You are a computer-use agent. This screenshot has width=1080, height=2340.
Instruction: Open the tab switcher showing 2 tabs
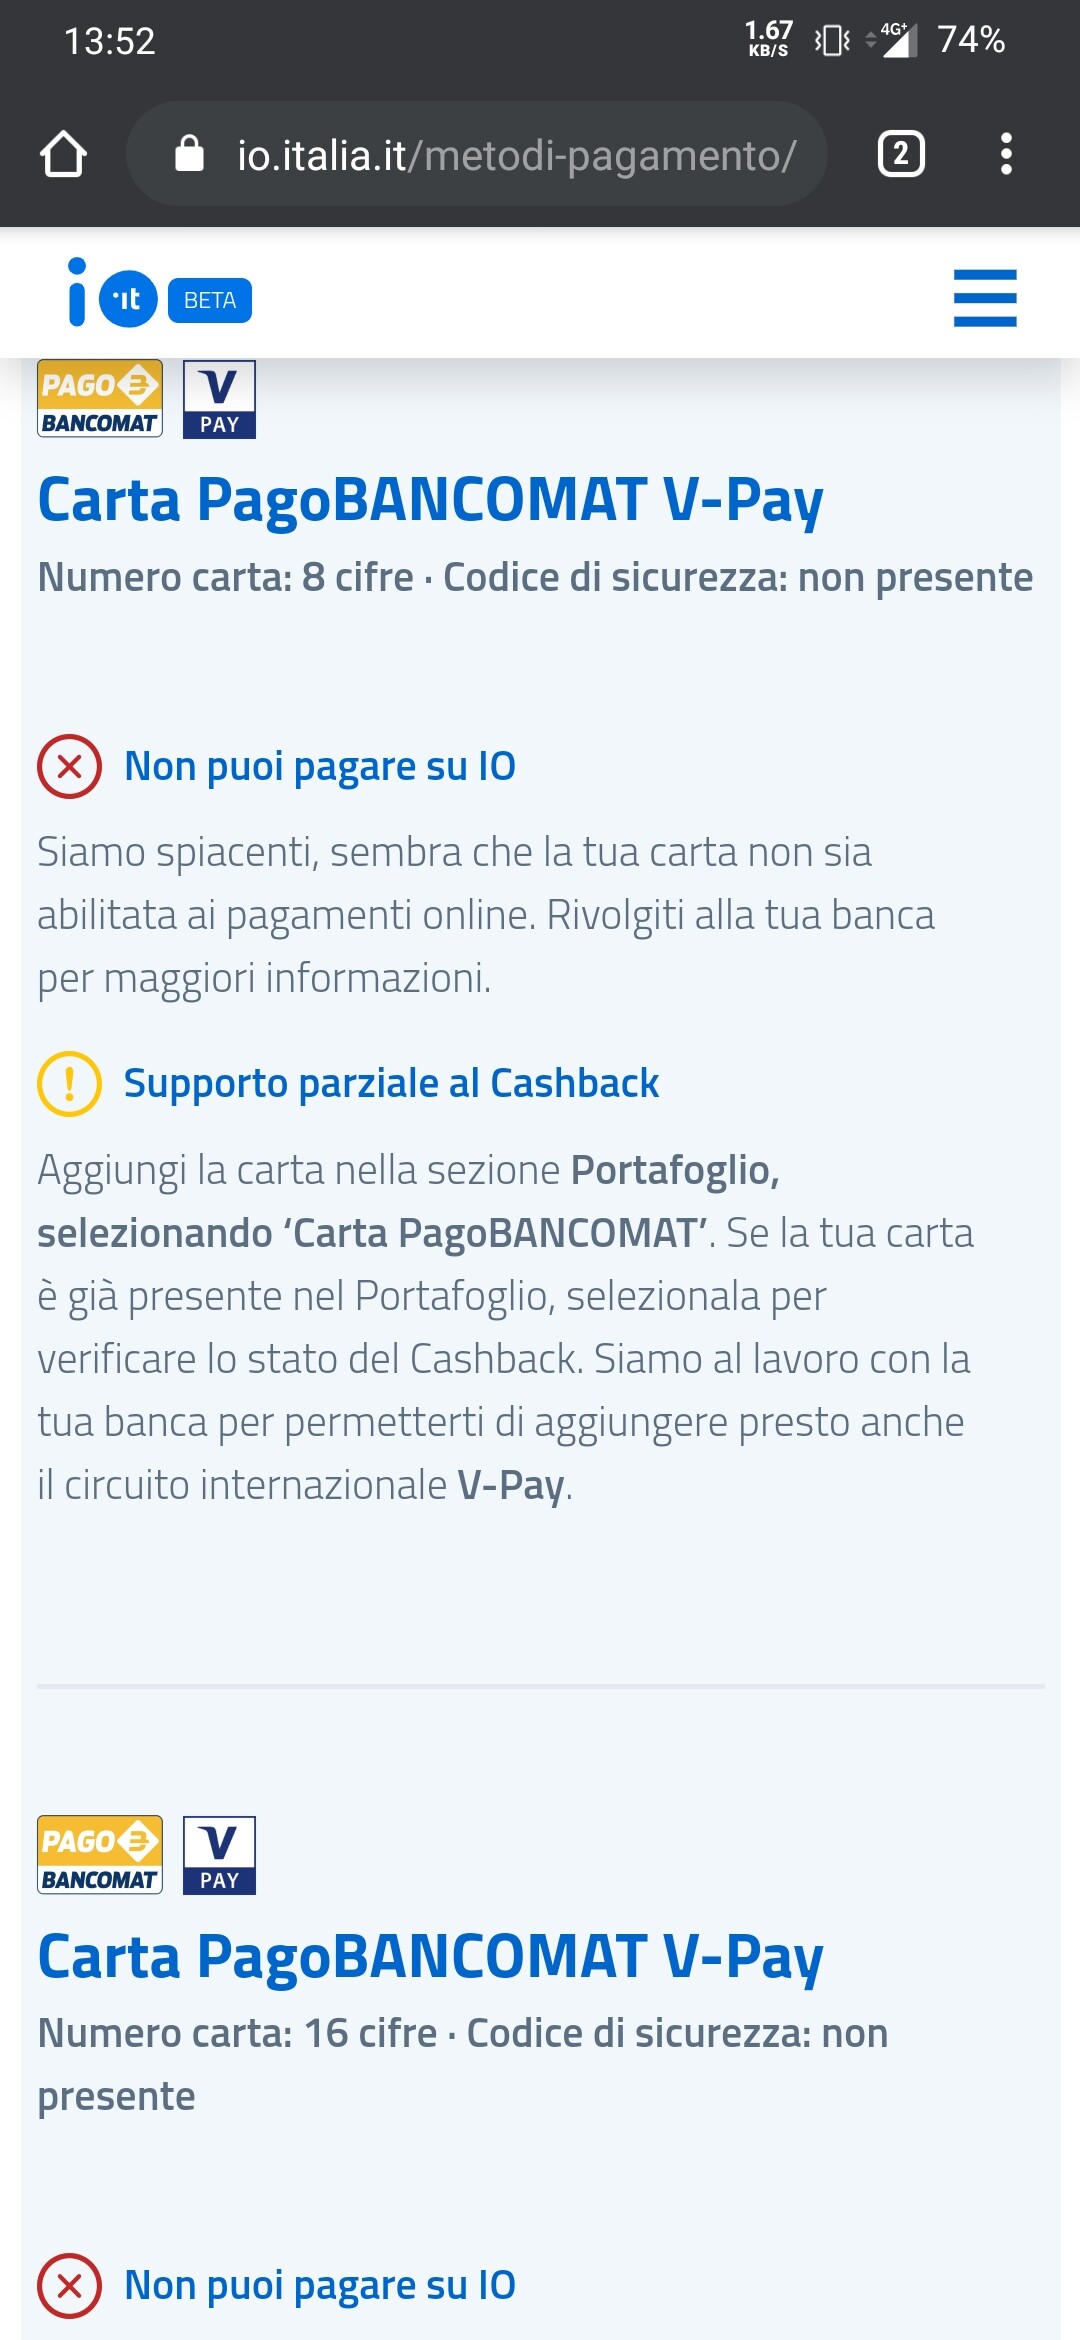coord(901,154)
